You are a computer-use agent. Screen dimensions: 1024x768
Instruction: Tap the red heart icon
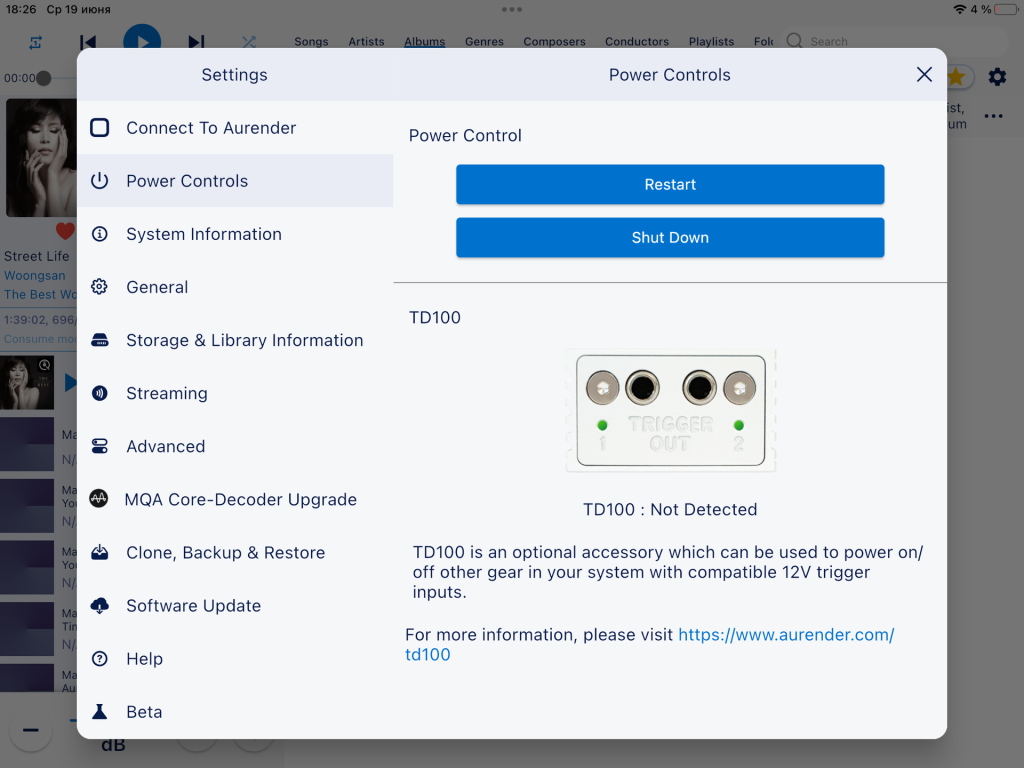click(x=65, y=231)
